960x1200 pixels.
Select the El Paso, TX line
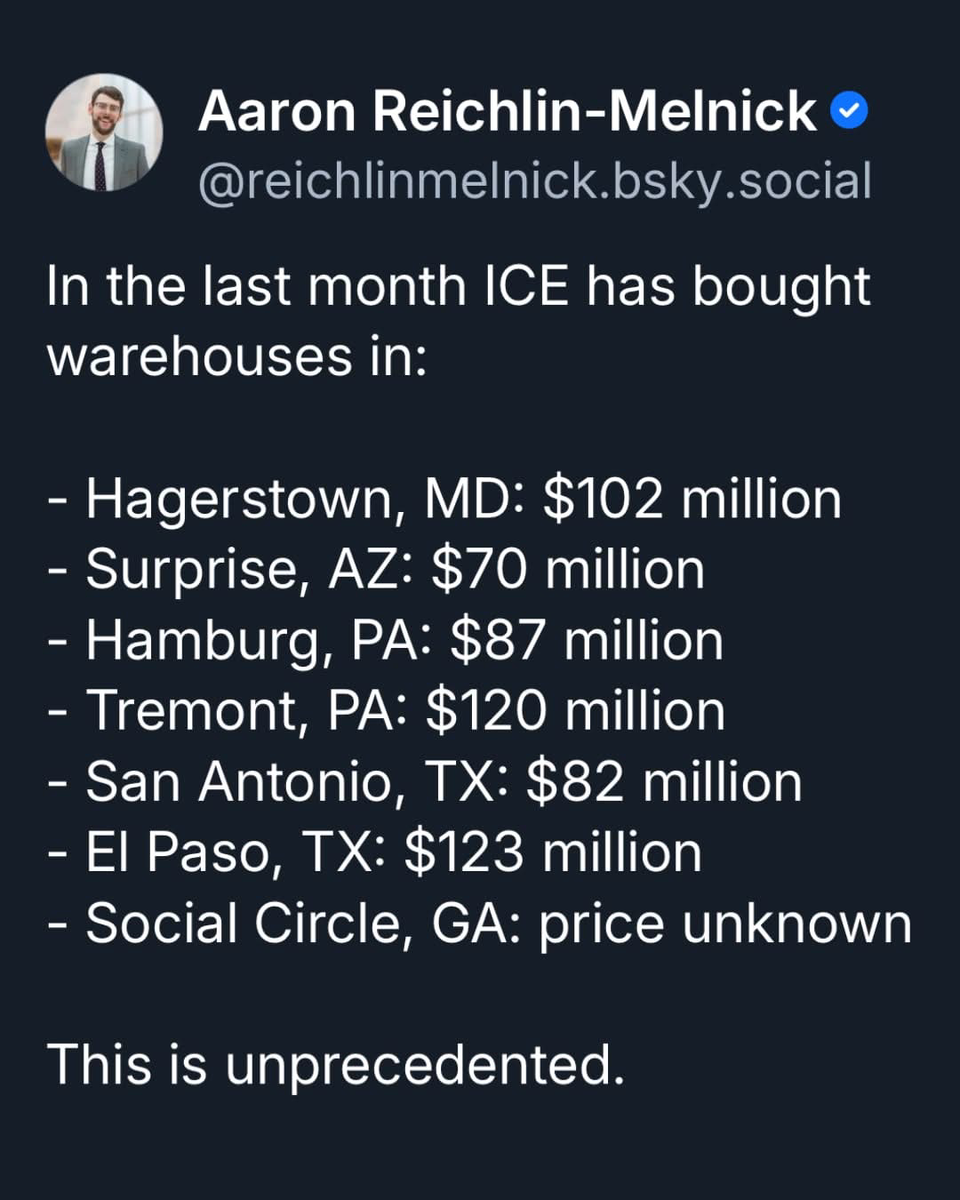point(374,852)
